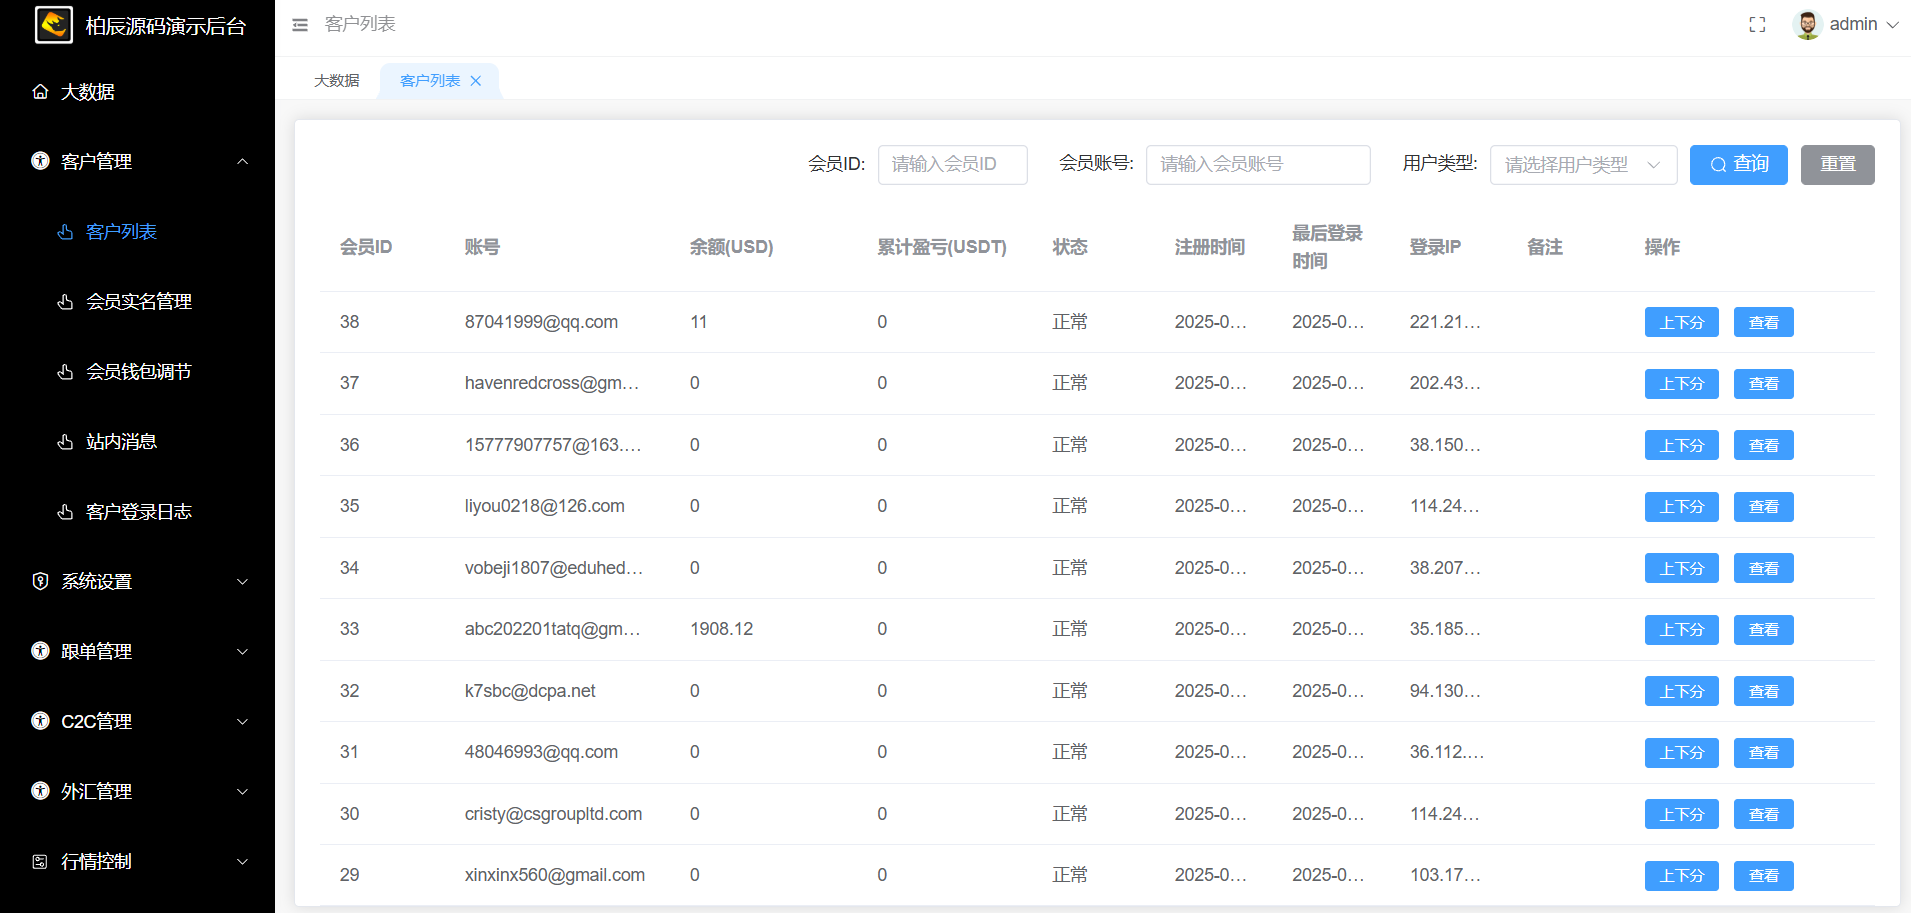
Task: Click the 客户列表 breadcrumb title
Action: (x=360, y=24)
